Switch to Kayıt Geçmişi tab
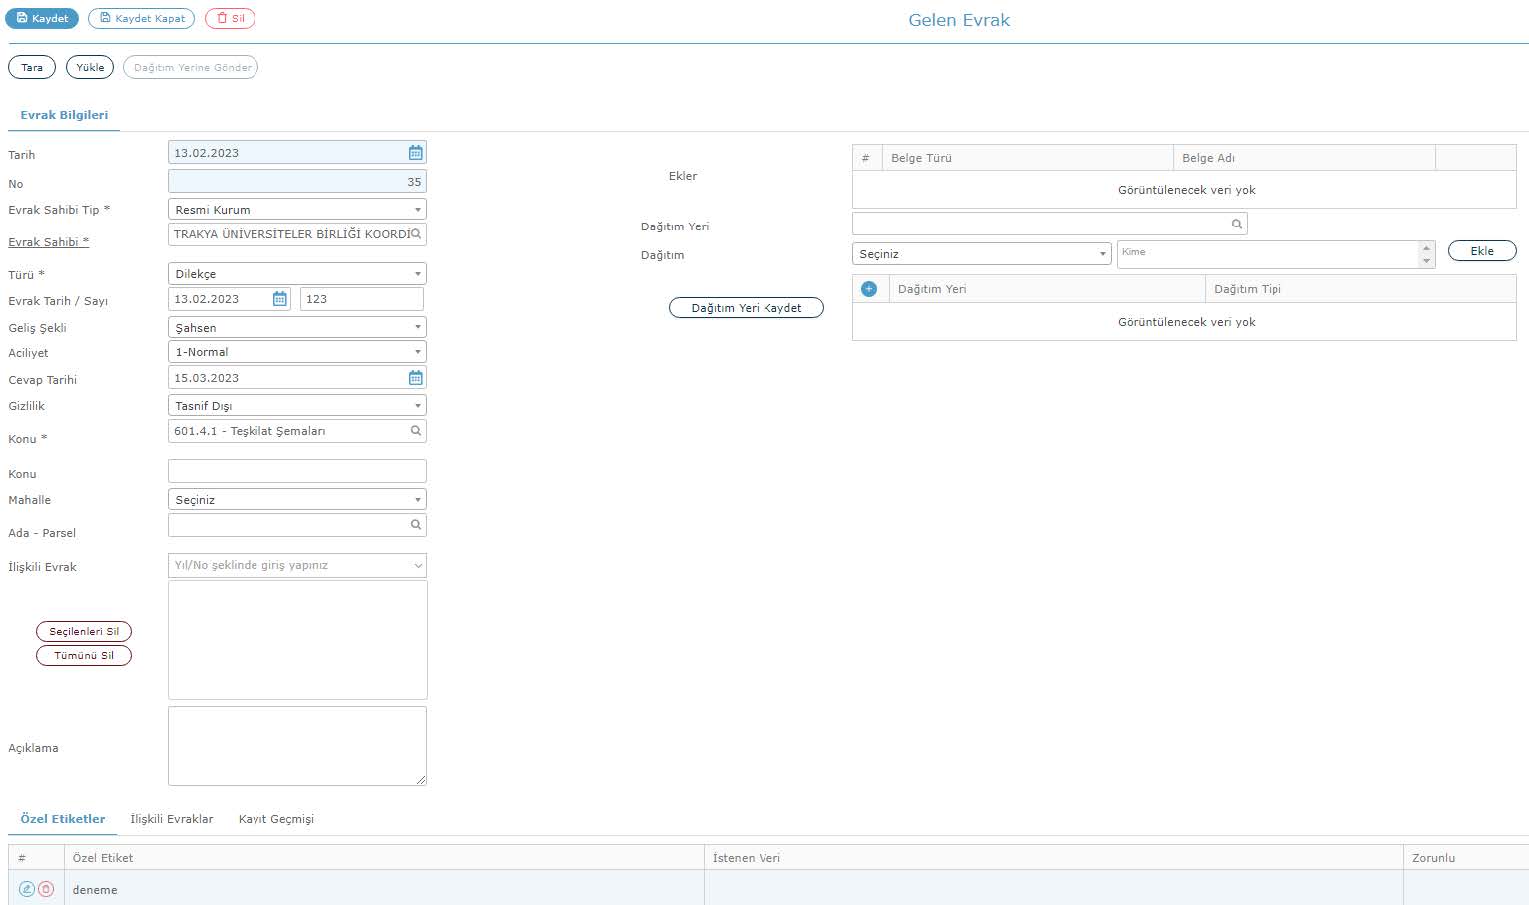The width and height of the screenshot is (1529, 905). tap(276, 818)
